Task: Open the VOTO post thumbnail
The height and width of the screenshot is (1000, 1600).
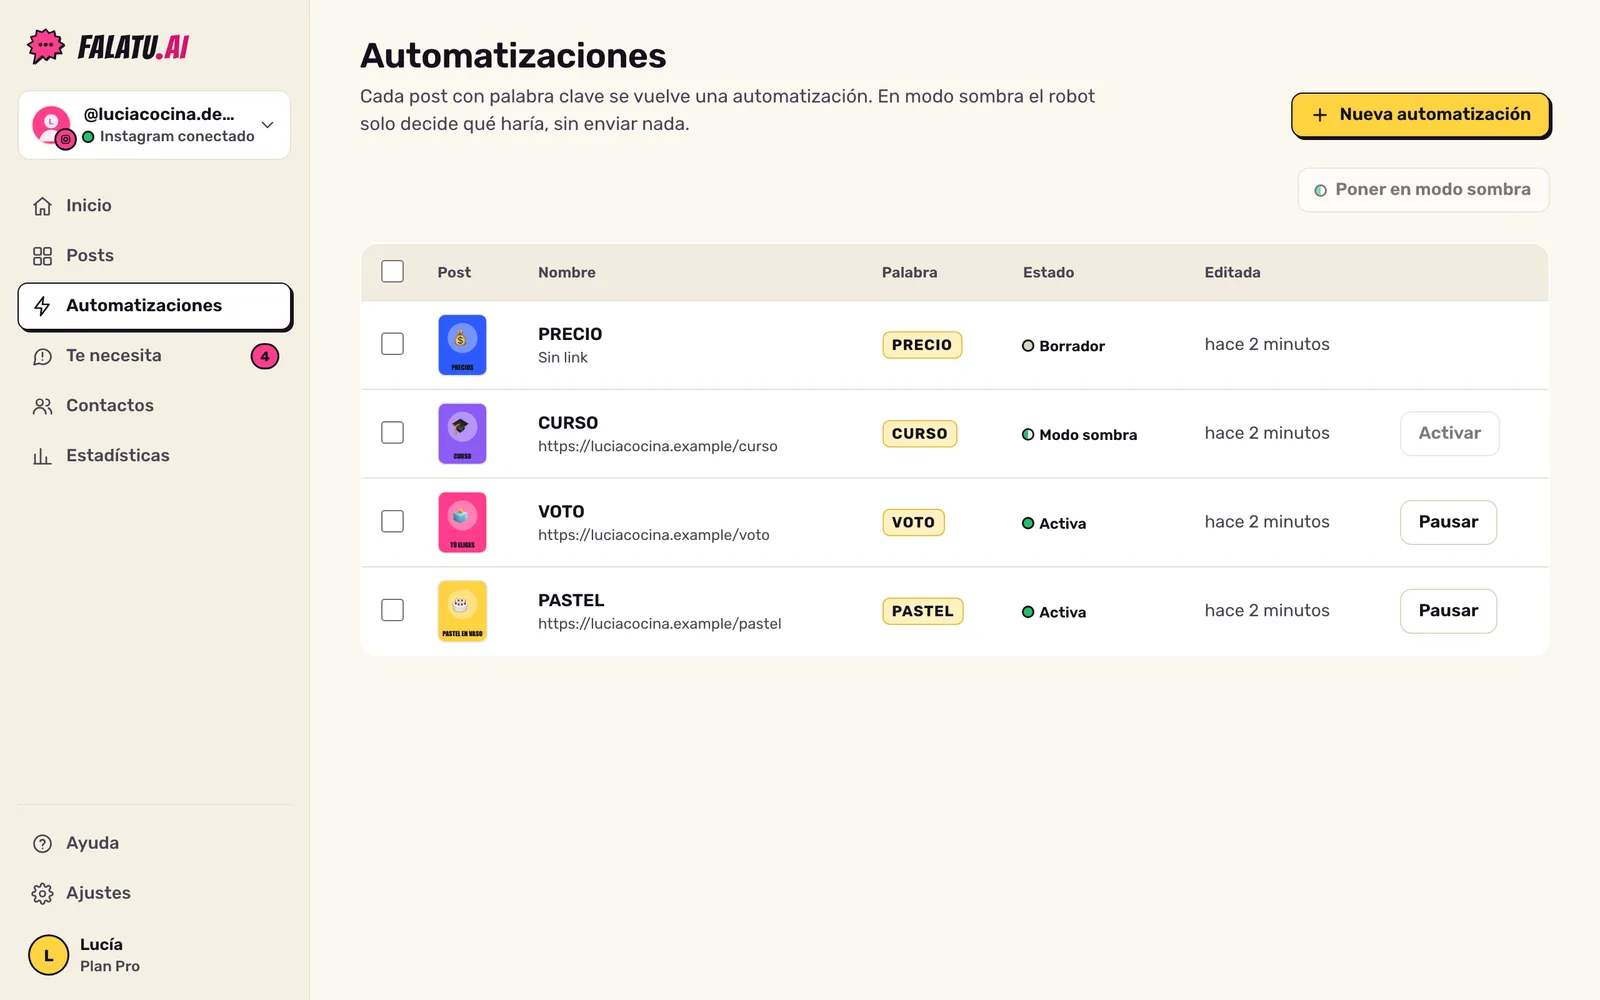Action: coord(462,522)
